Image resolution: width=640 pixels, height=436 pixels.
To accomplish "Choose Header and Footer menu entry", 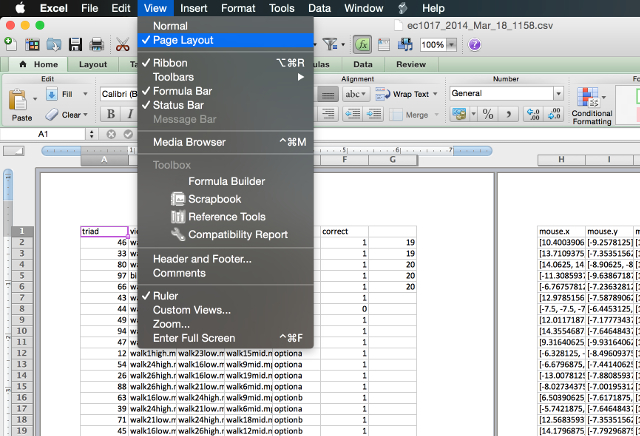I will coord(225,259).
